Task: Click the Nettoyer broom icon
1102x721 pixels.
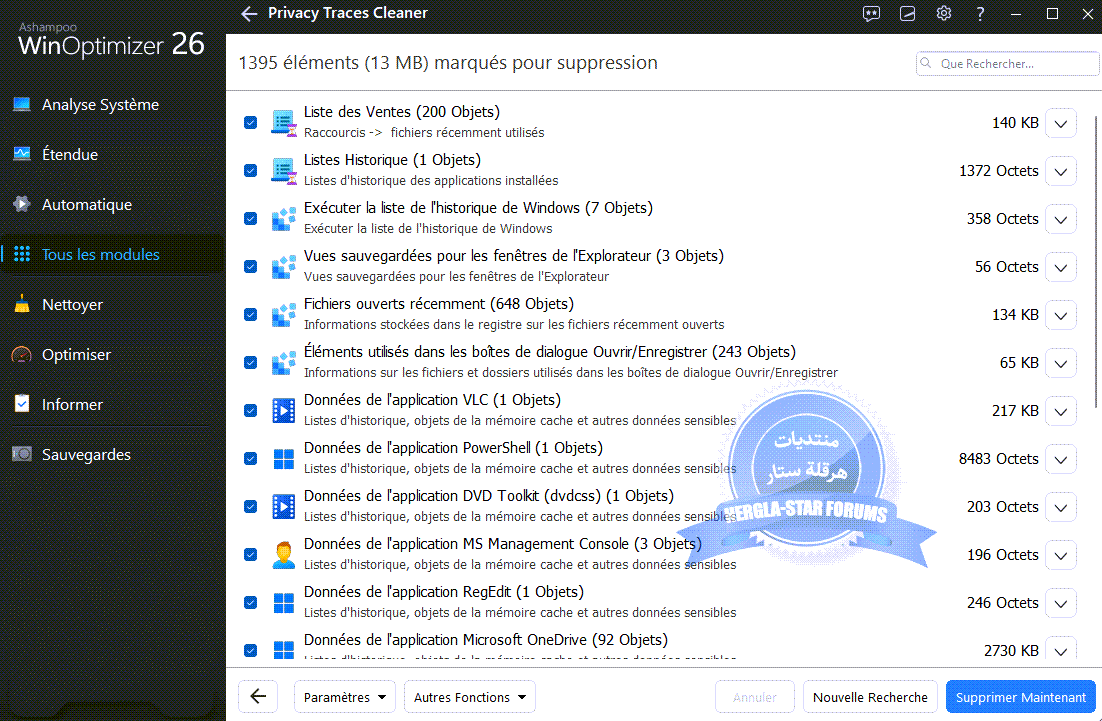Action: click(22, 304)
